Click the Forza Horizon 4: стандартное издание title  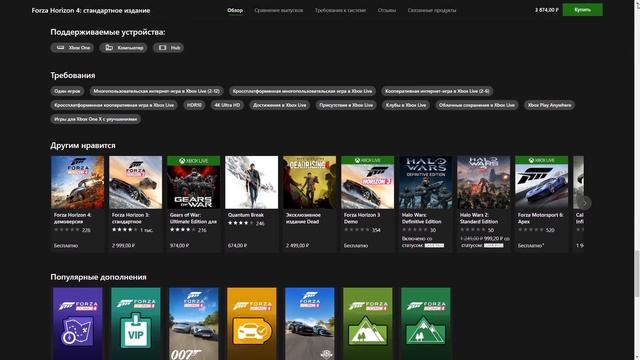point(91,11)
